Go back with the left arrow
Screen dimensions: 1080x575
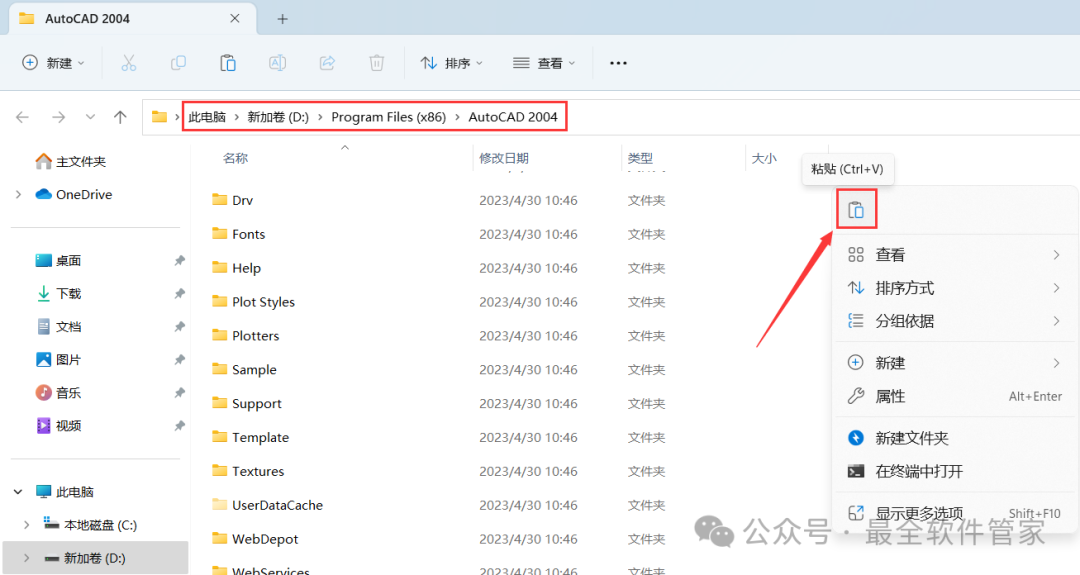tap(23, 117)
